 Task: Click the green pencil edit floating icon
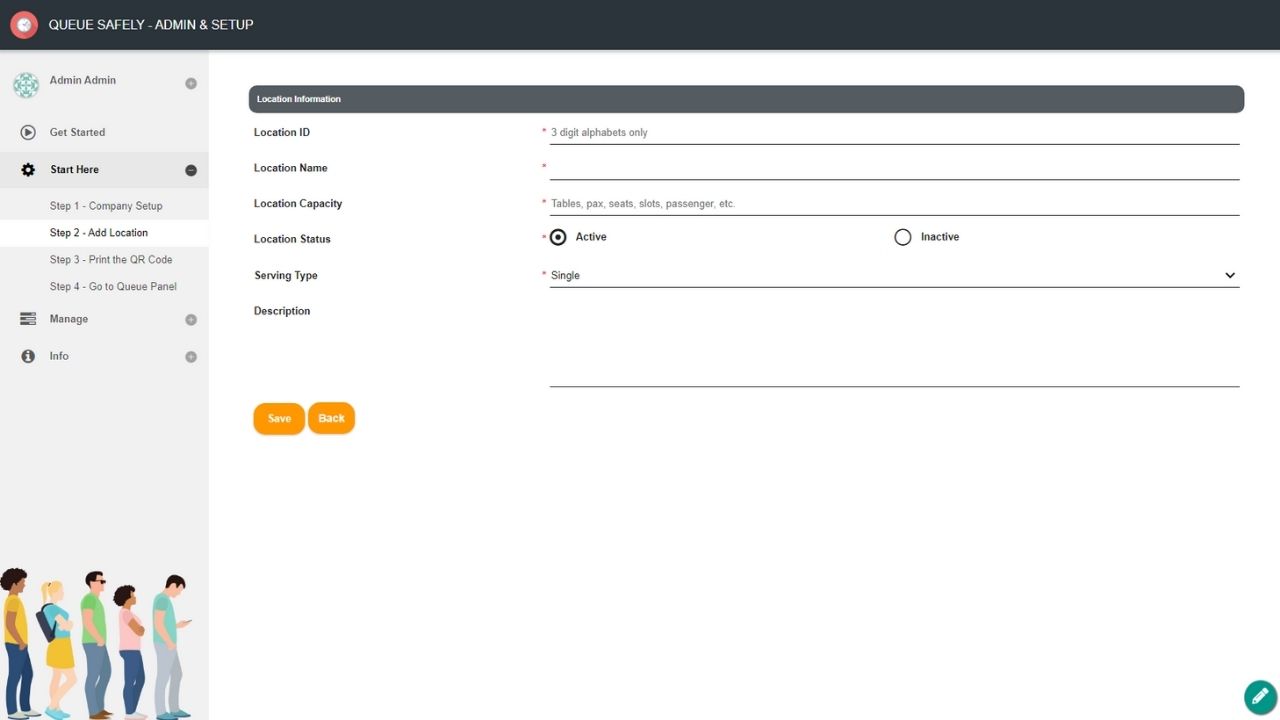(x=1259, y=697)
